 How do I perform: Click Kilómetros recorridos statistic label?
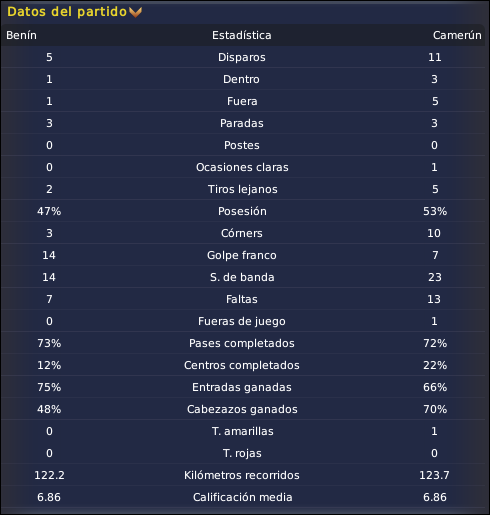coord(242,475)
